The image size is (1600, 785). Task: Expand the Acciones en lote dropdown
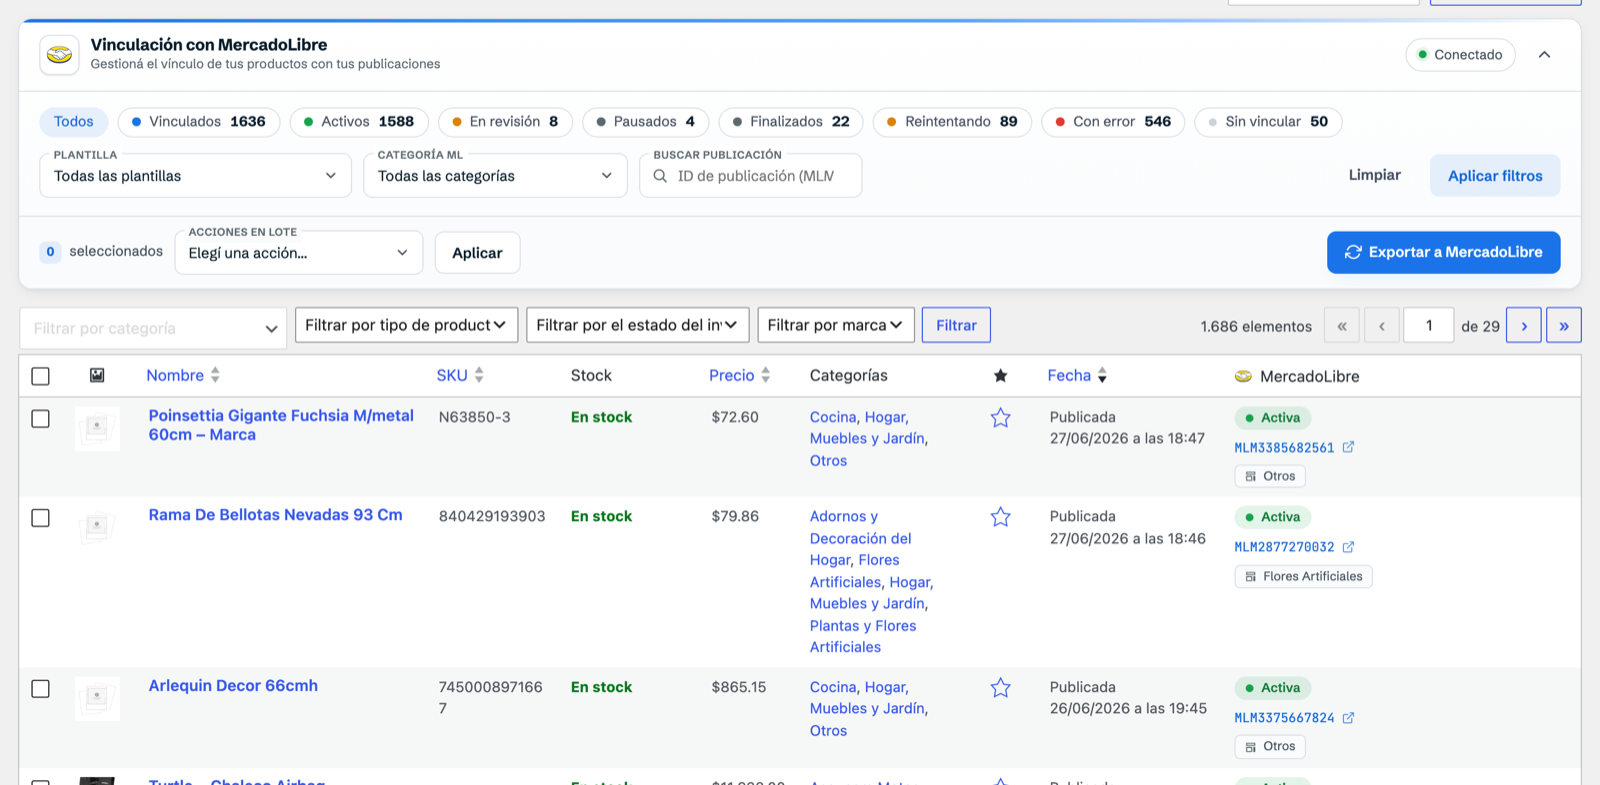pos(299,253)
